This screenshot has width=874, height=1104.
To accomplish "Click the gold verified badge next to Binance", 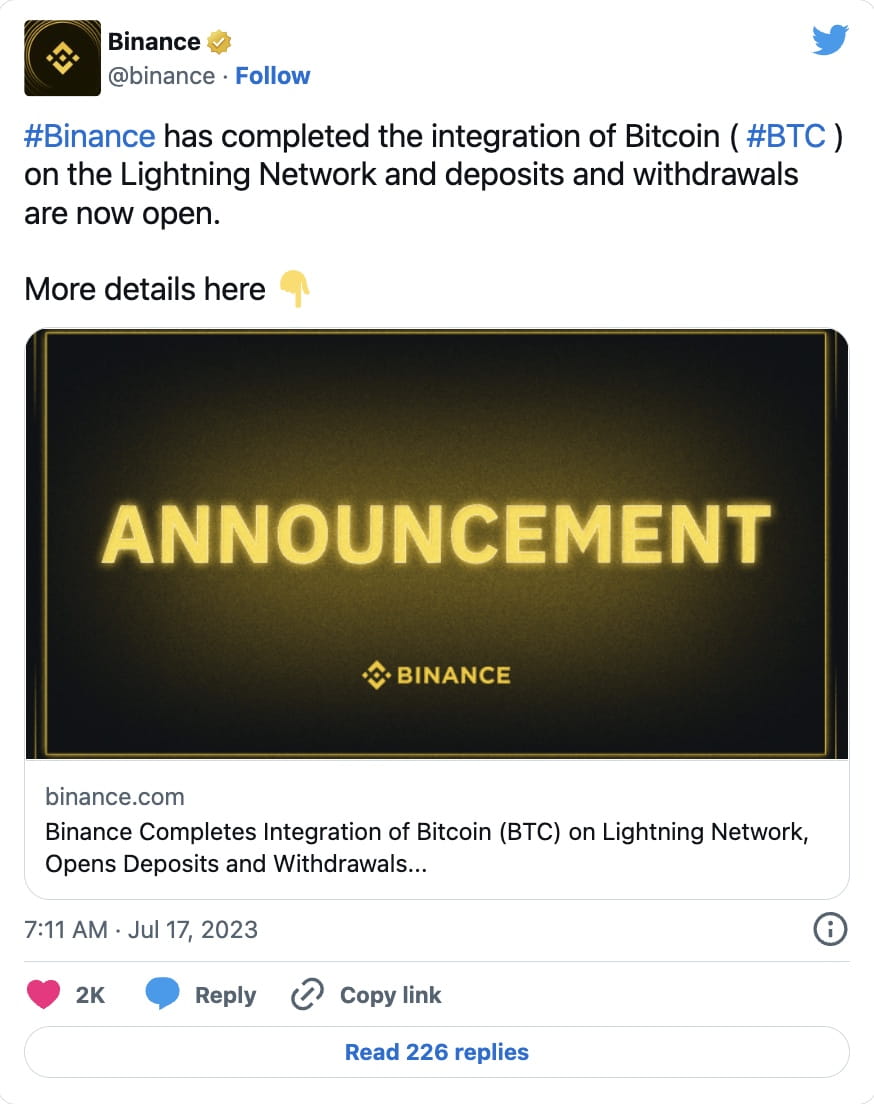I will [x=218, y=41].
